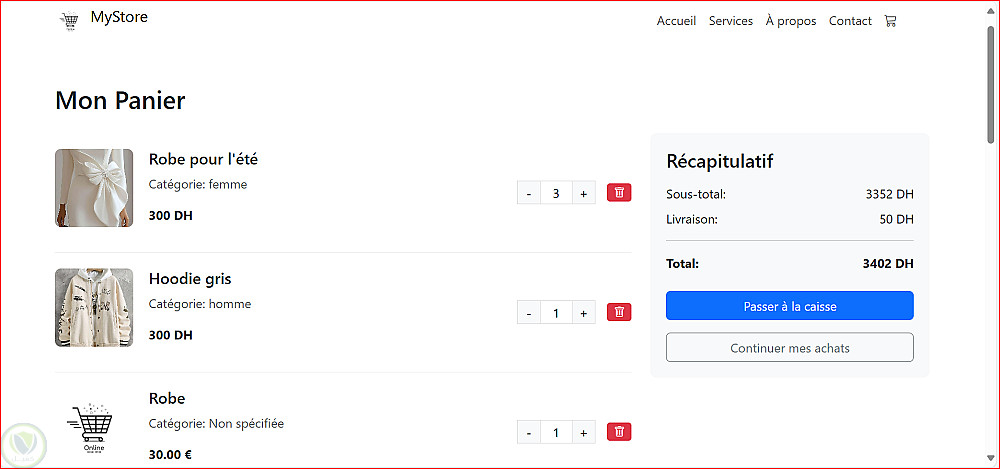Delete the Robe item with trash icon
1000x469 pixels.
coord(619,432)
